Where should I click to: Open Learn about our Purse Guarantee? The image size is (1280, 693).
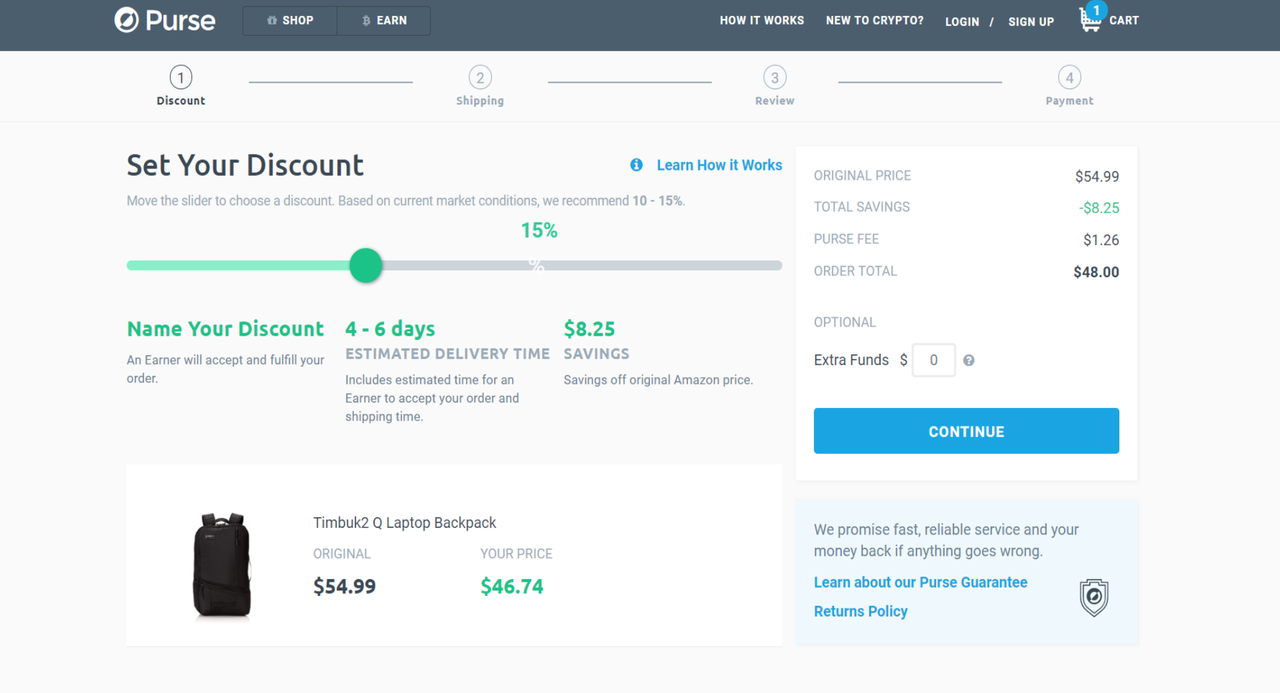[x=920, y=582]
